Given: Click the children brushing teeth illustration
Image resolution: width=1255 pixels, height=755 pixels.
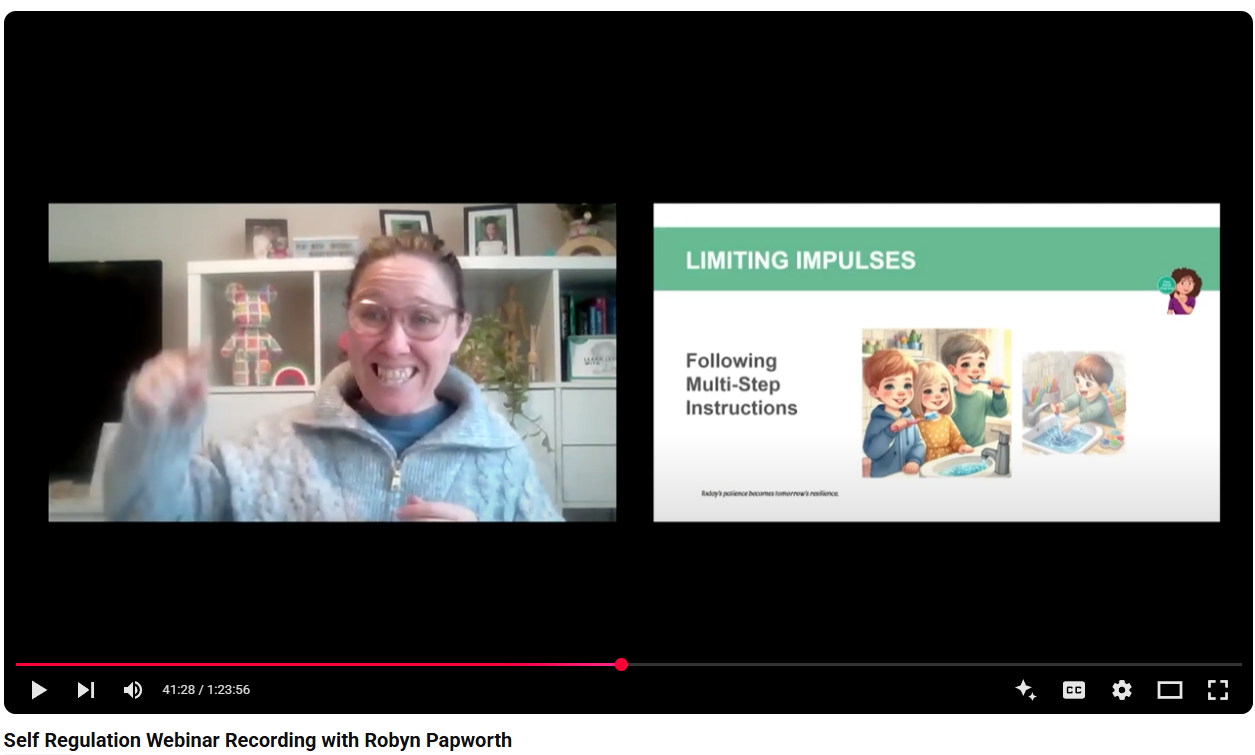Looking at the screenshot, I should pos(936,403).
